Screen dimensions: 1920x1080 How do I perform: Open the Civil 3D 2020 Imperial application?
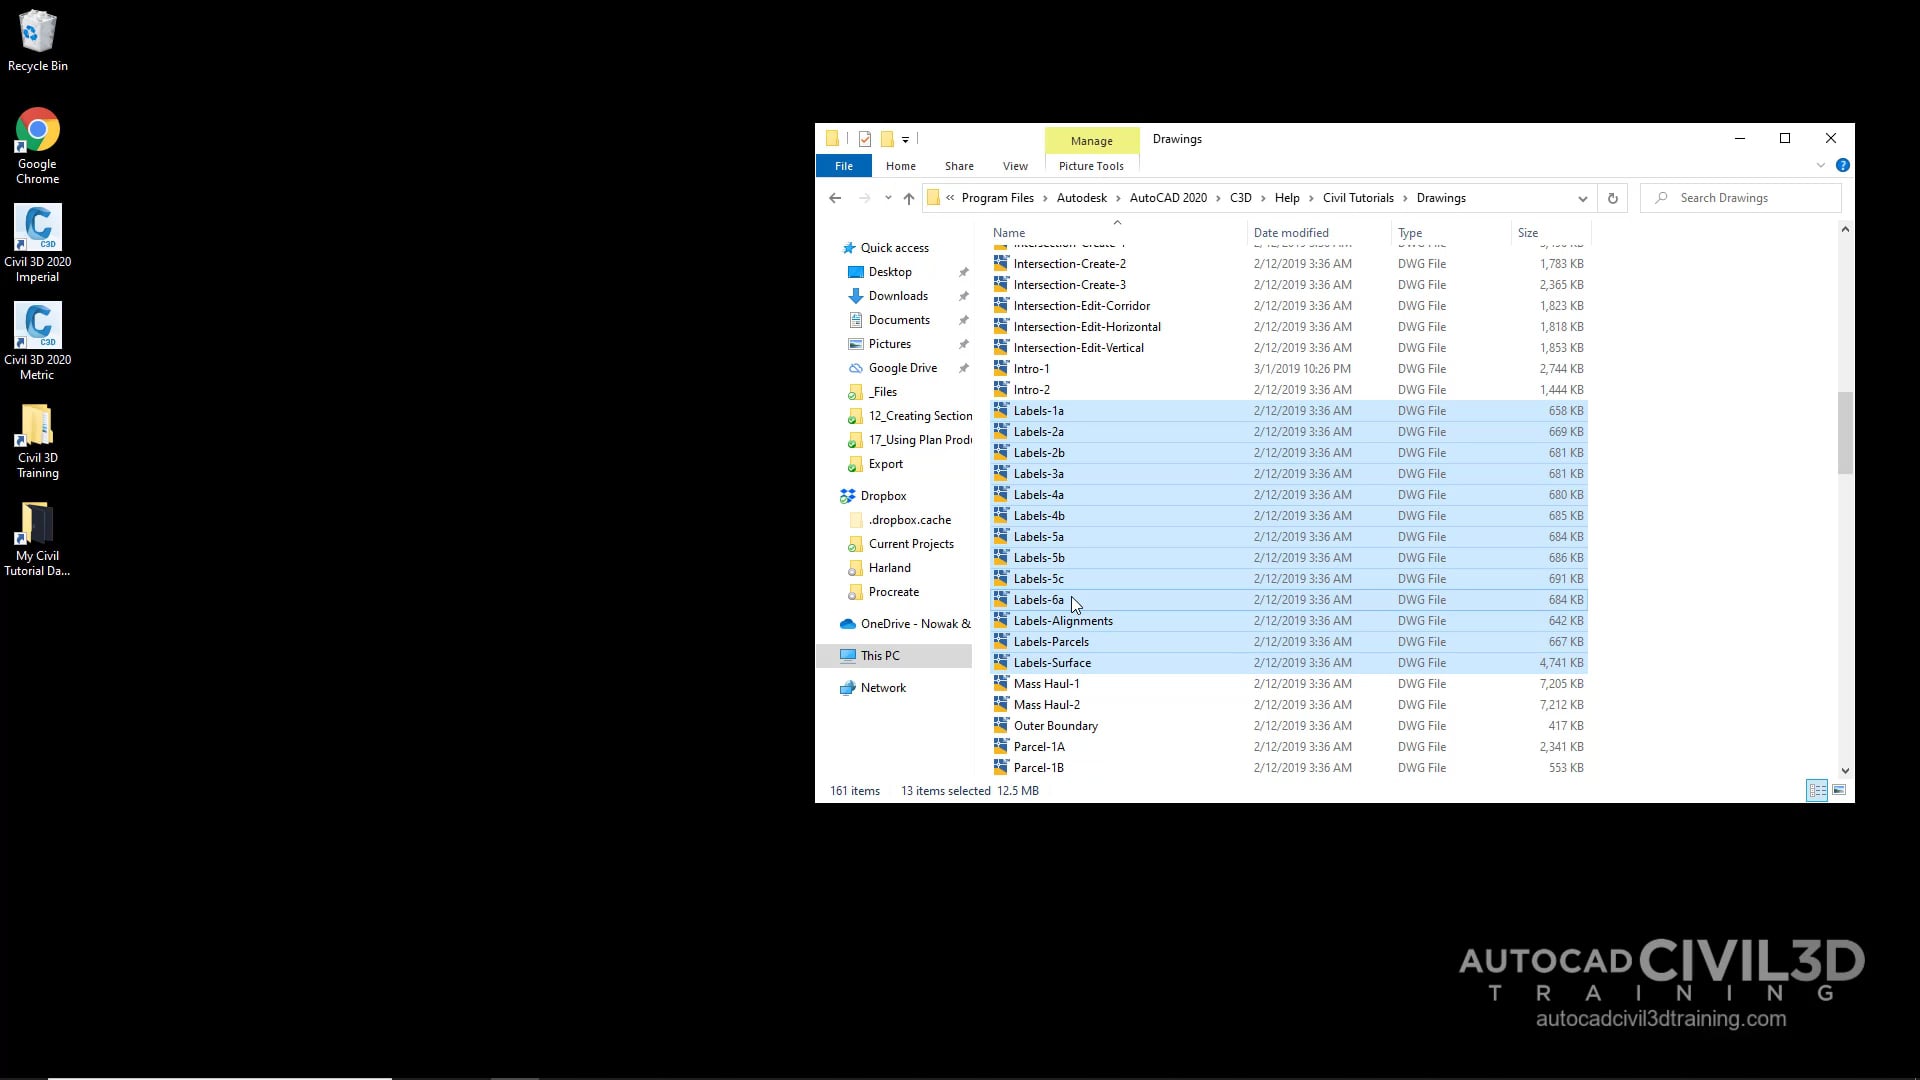[37, 228]
